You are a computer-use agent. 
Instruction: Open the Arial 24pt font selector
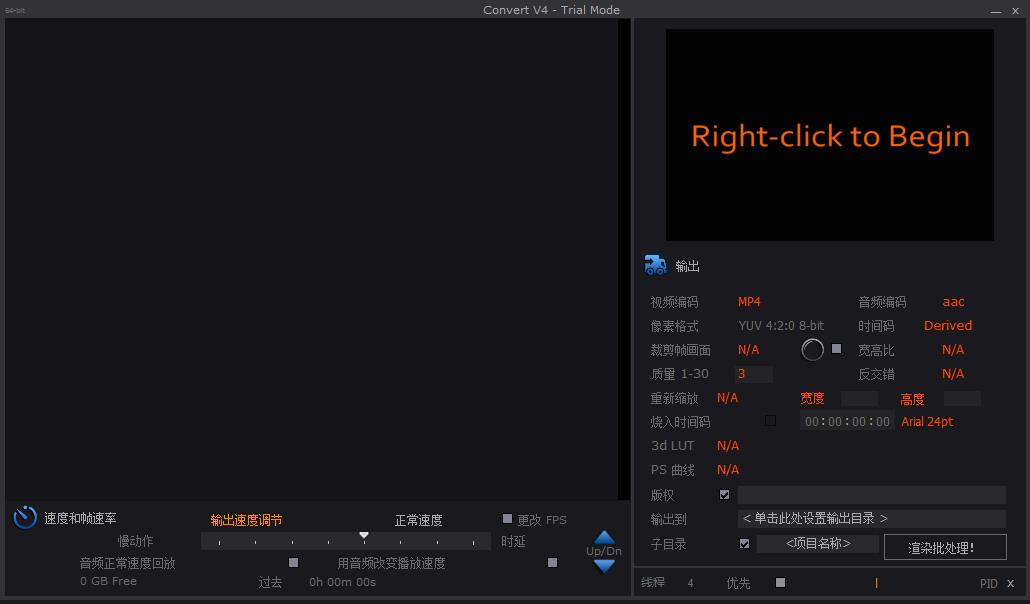tap(927, 422)
